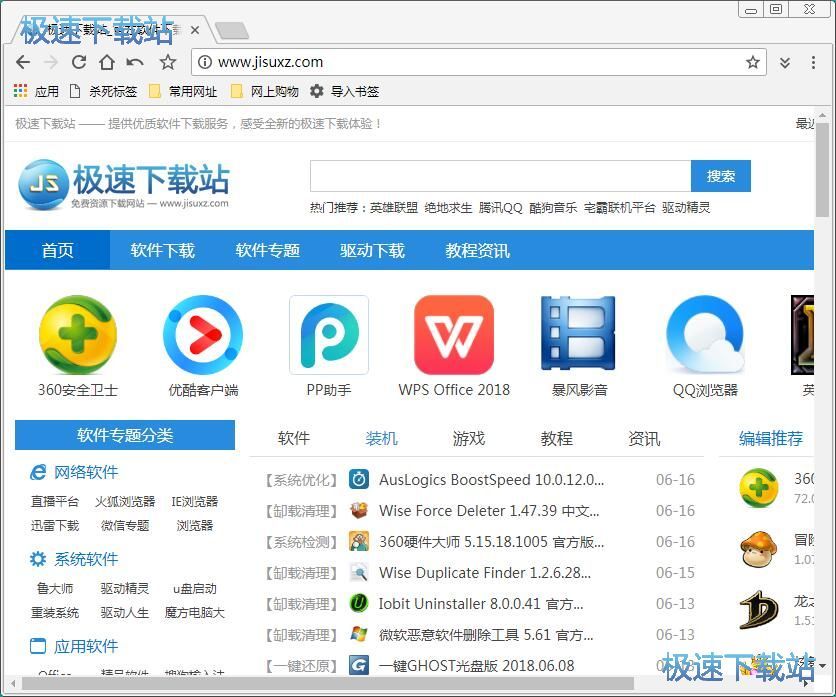Open the u盘启动 topic link
836x697 pixels.
195,588
